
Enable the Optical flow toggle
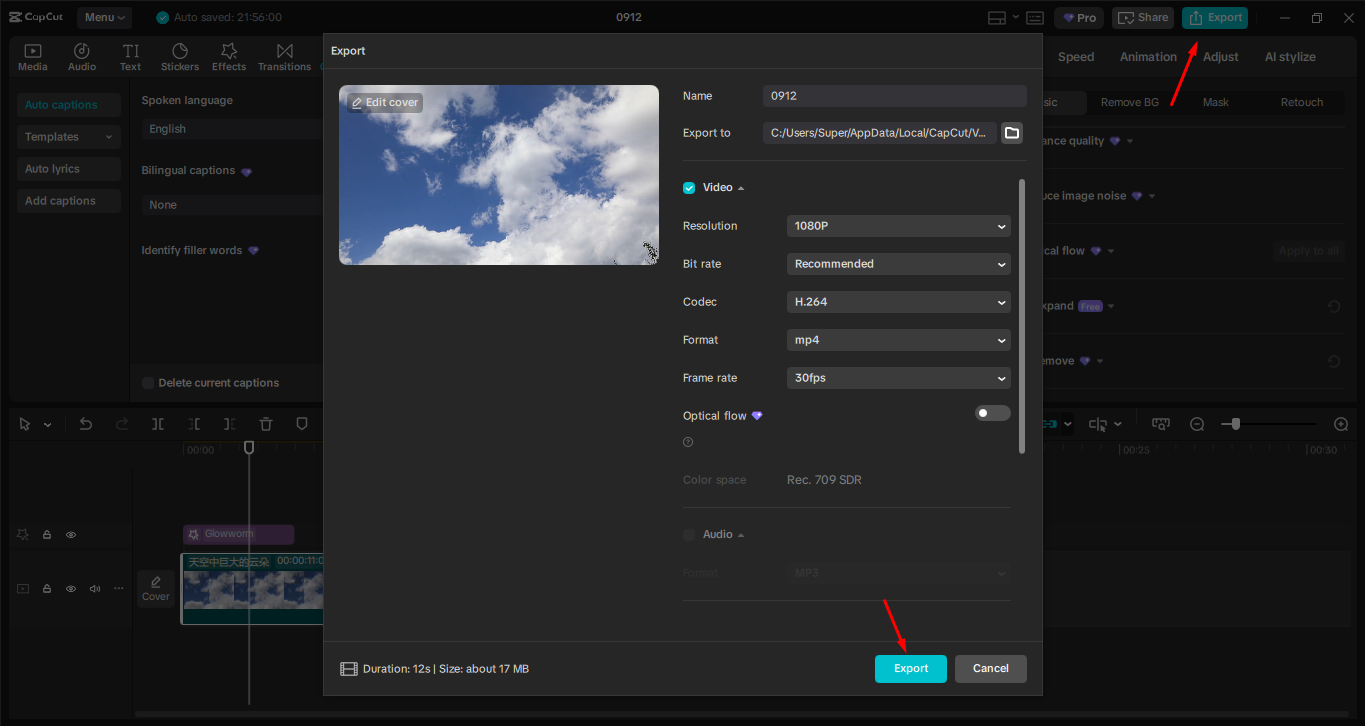tap(992, 412)
